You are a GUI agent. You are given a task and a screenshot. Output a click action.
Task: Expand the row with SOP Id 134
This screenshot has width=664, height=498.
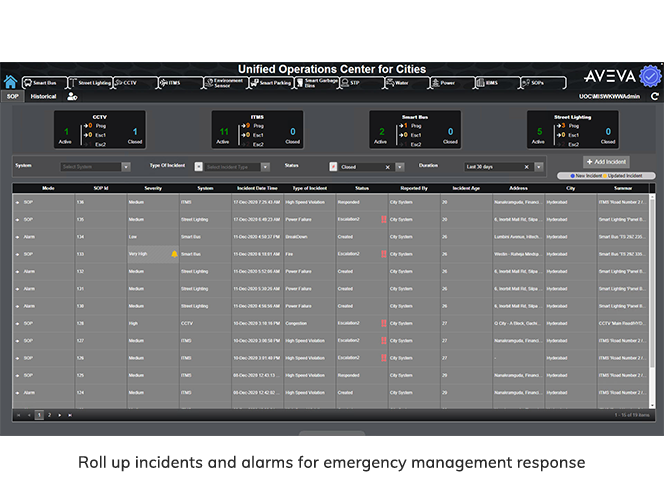click(17, 237)
